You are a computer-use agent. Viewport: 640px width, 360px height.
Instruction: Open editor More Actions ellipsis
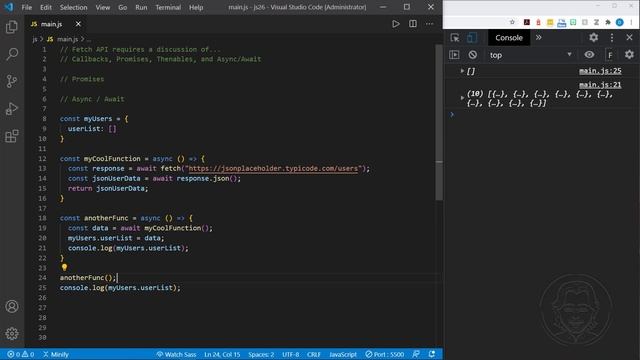point(429,24)
